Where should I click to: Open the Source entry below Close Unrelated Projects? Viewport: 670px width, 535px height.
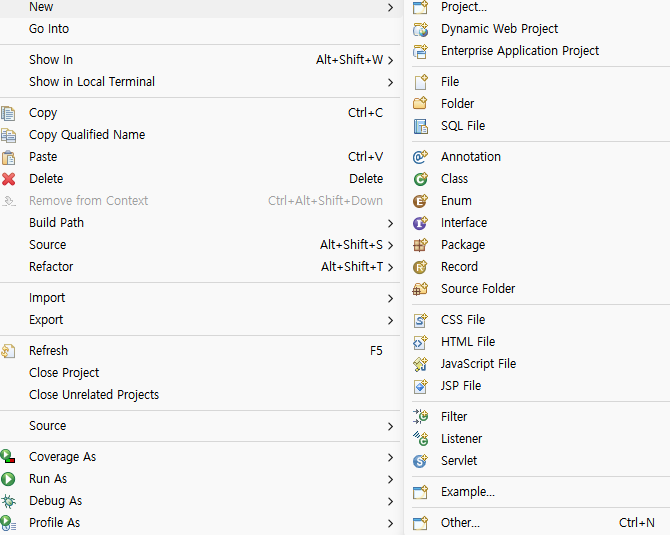point(200,426)
